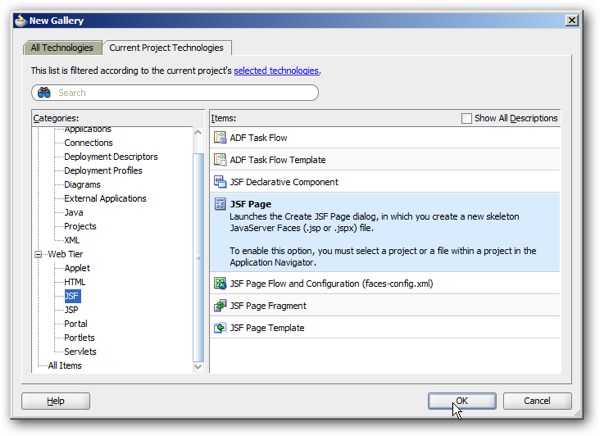Select the JSP category
Screen dimensions: 600x436
72,310
